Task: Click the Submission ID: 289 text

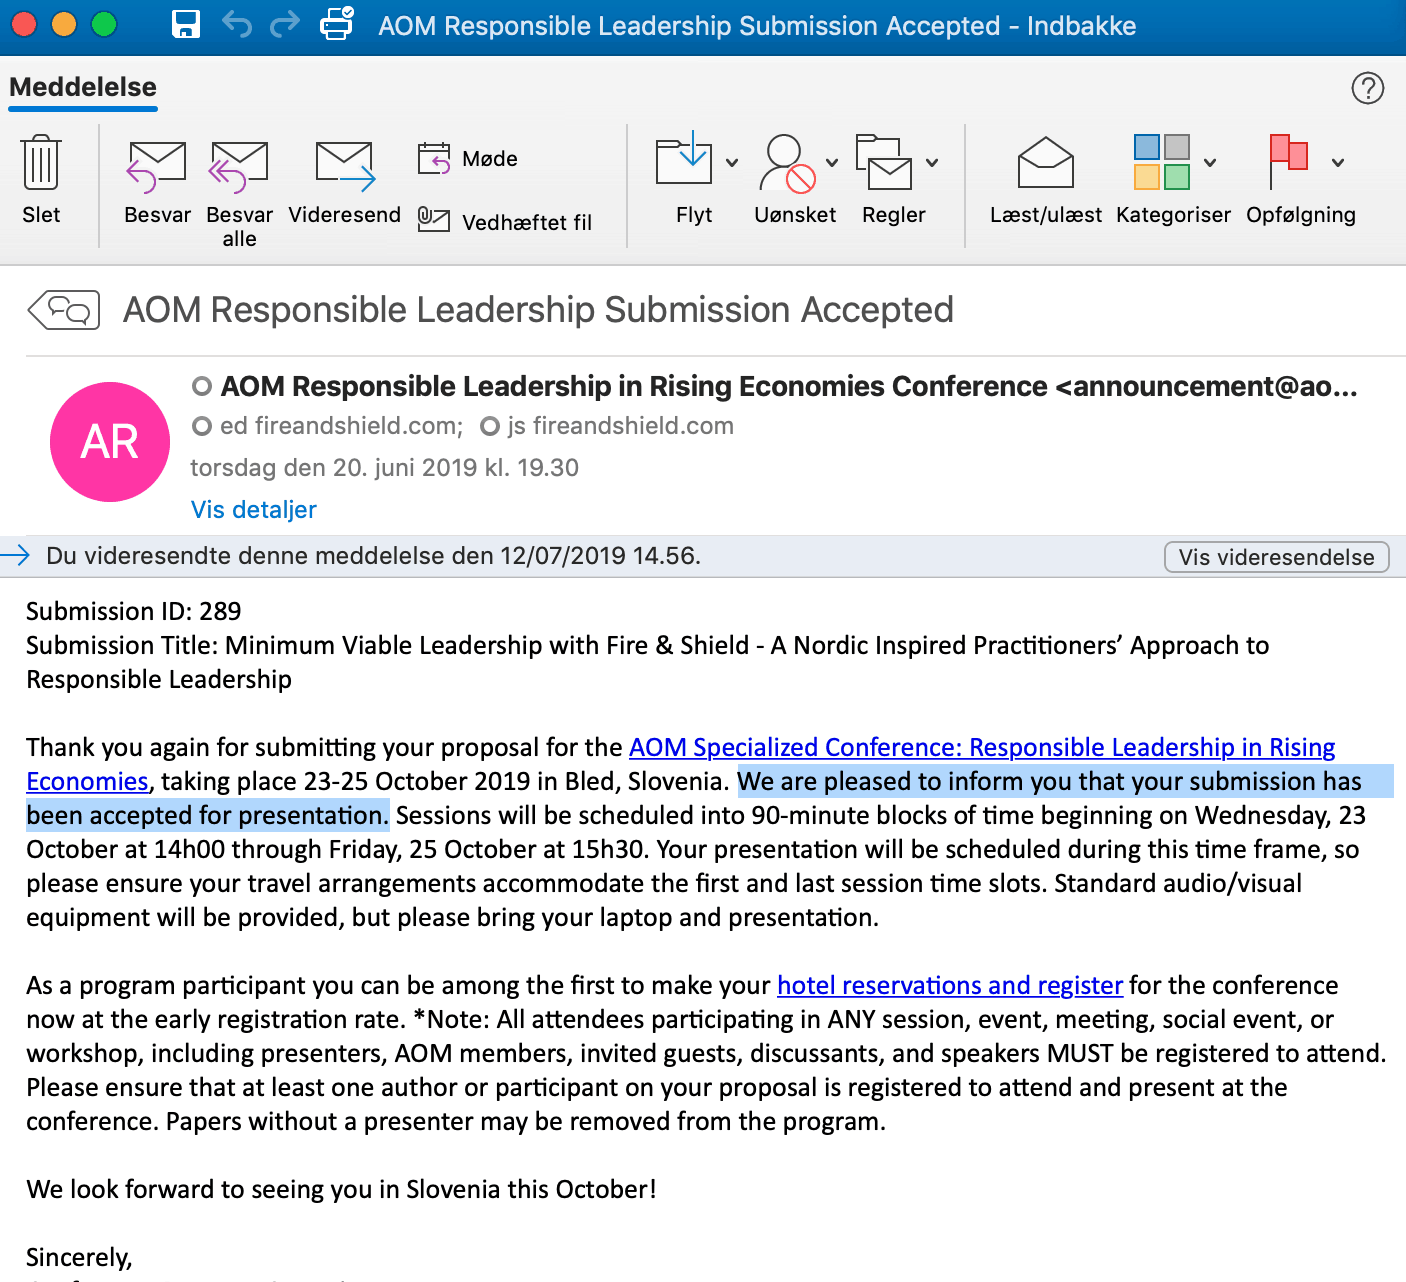Action: [134, 611]
